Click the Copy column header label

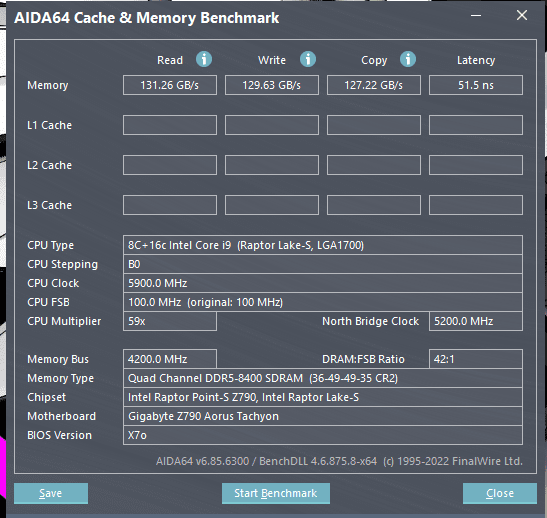pos(374,60)
